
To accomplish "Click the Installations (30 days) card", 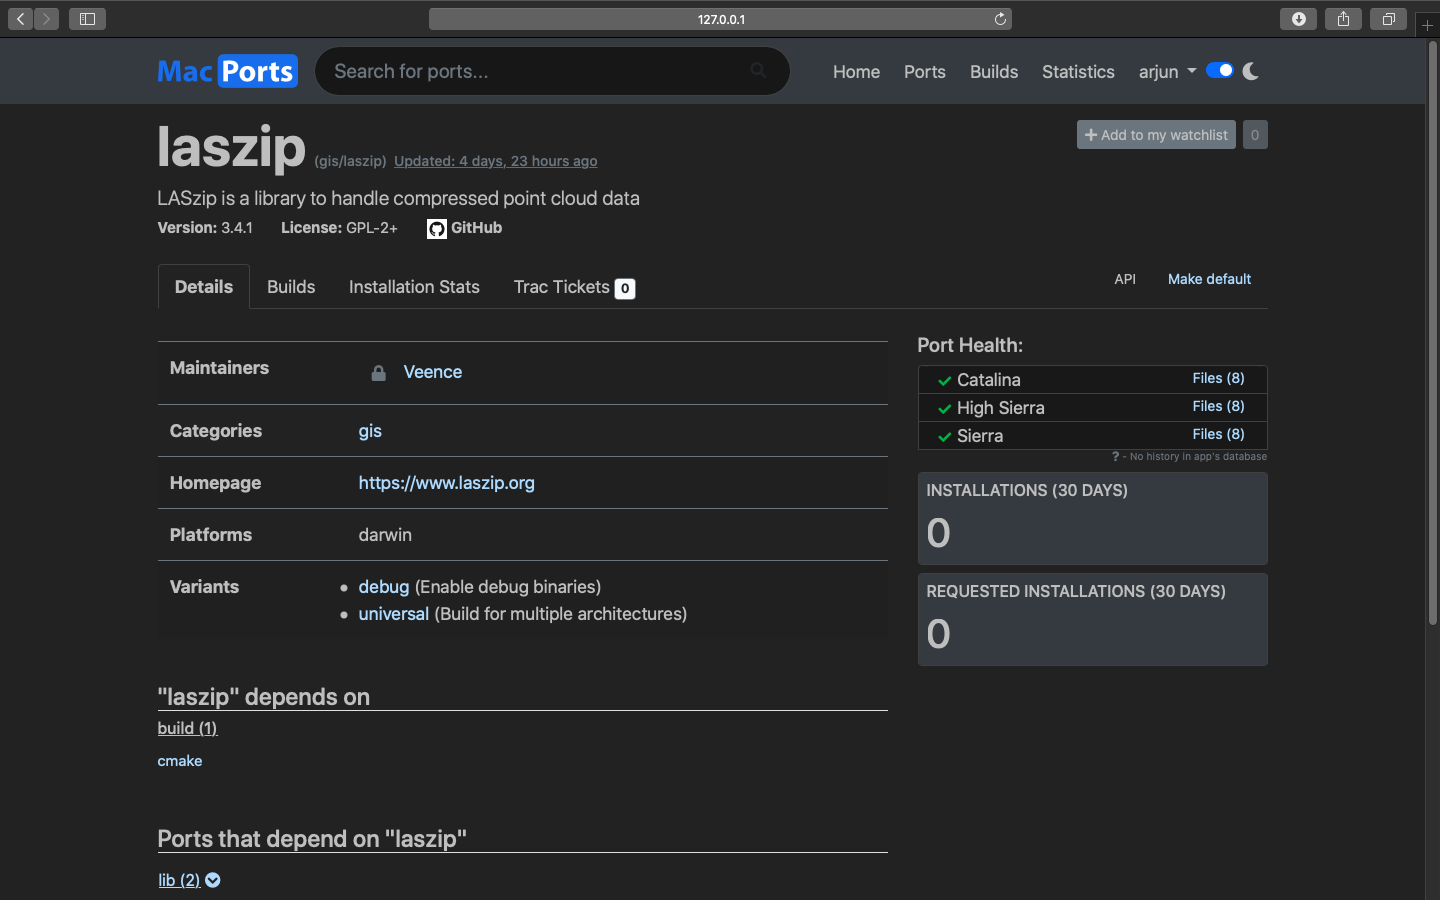I will coord(1092,518).
